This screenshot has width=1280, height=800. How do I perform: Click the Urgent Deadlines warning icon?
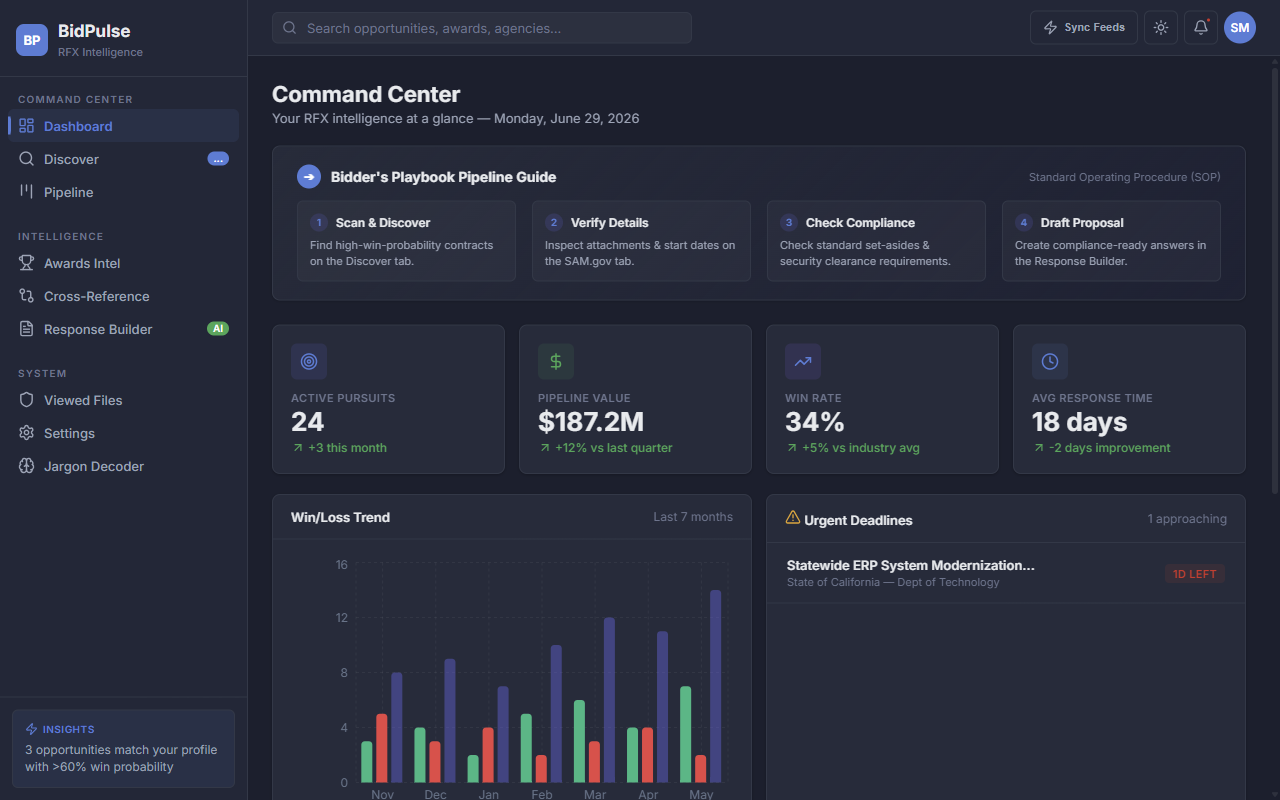coord(793,518)
